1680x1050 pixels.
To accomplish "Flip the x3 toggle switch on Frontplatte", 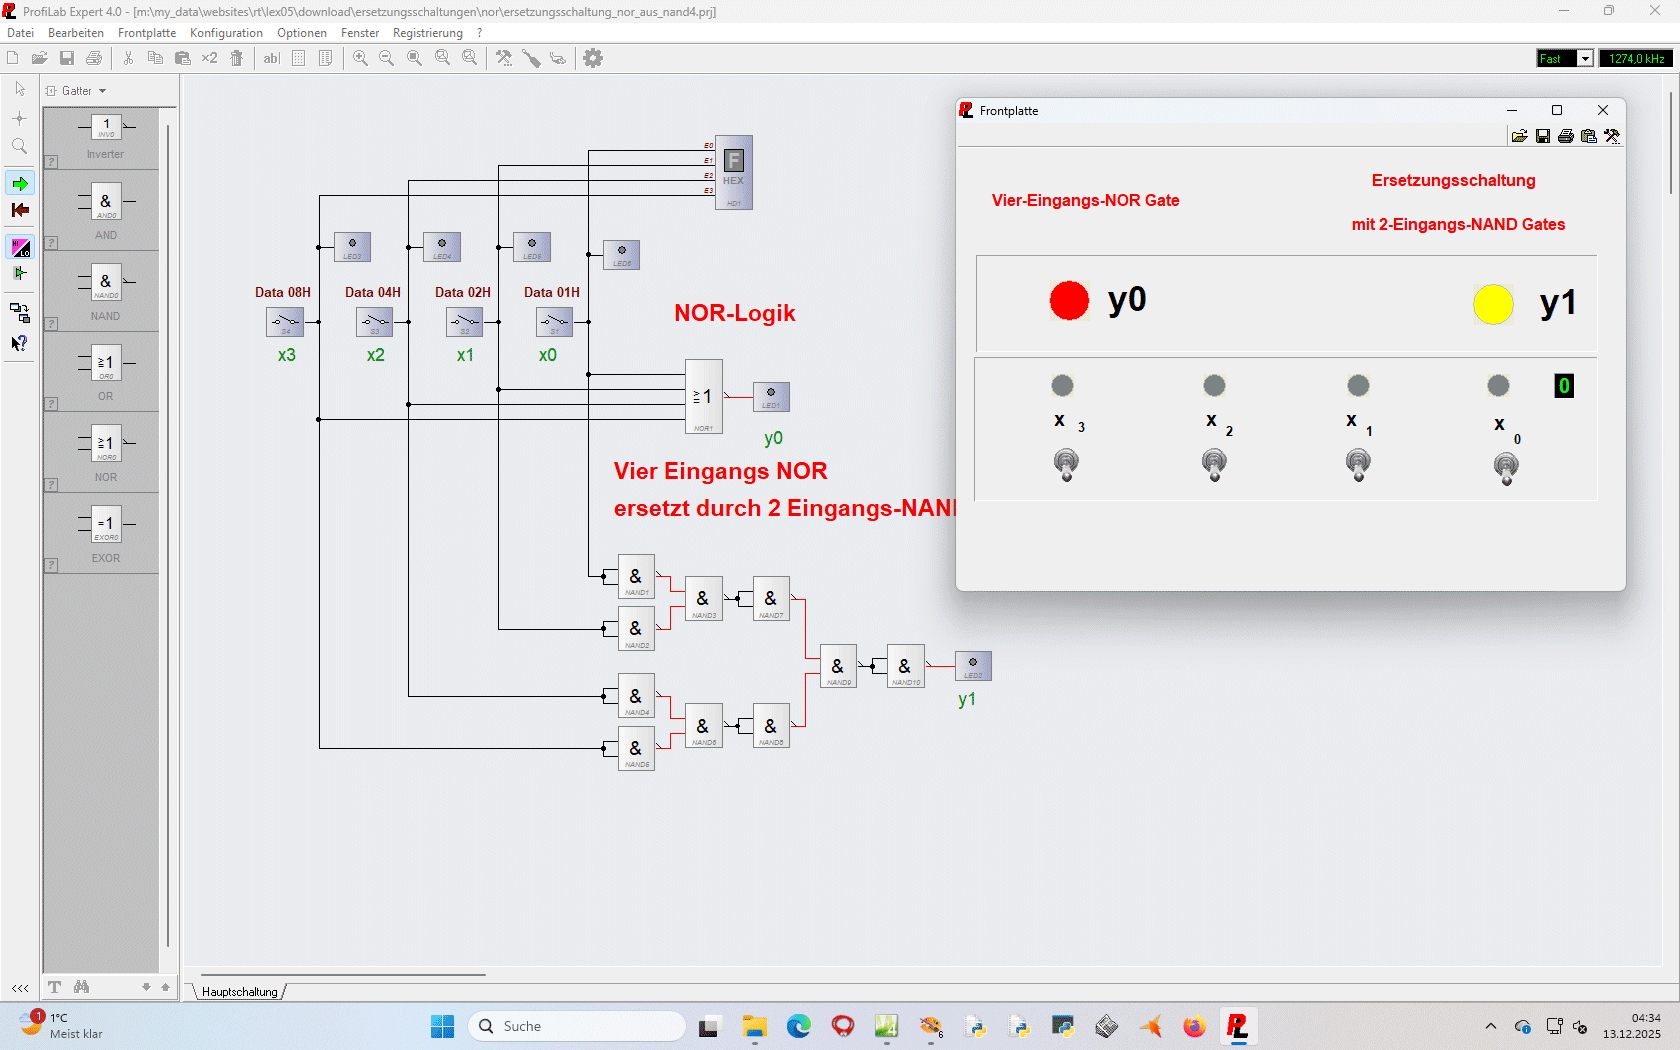I will coord(1066,464).
